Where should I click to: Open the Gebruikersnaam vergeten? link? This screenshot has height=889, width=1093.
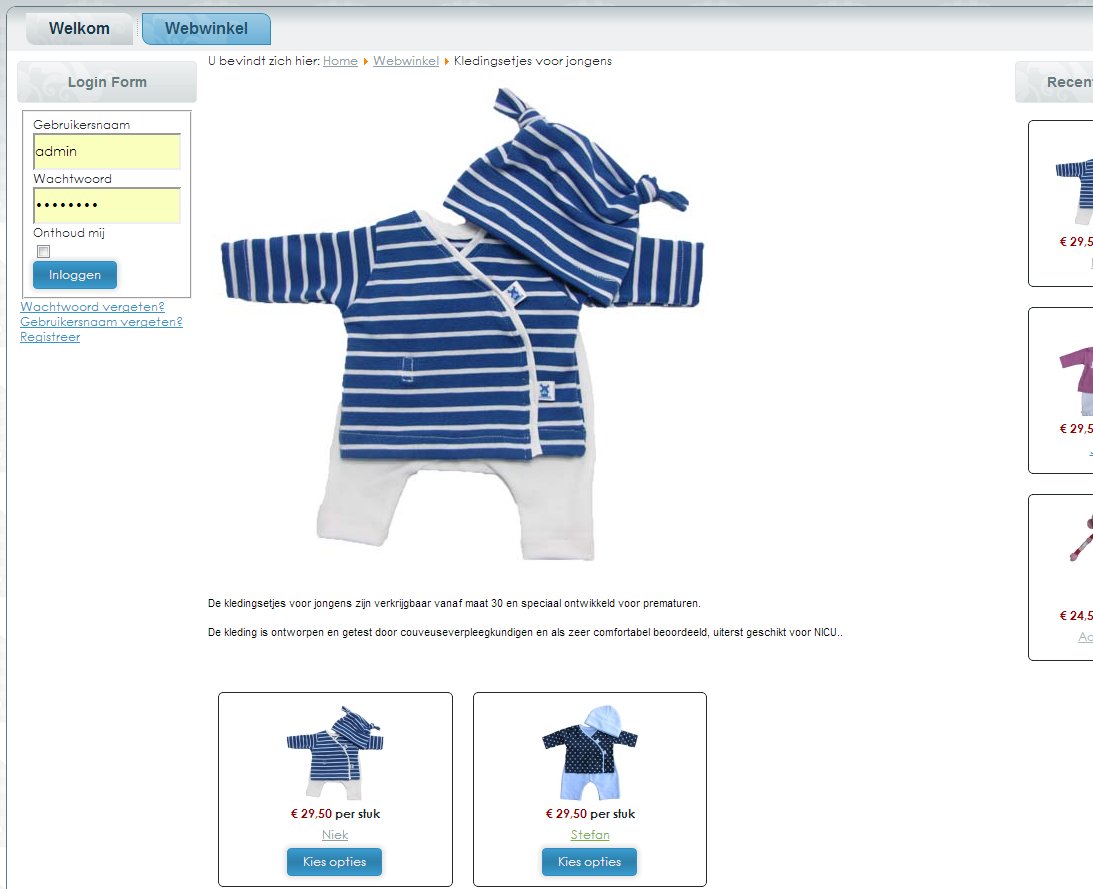101,321
